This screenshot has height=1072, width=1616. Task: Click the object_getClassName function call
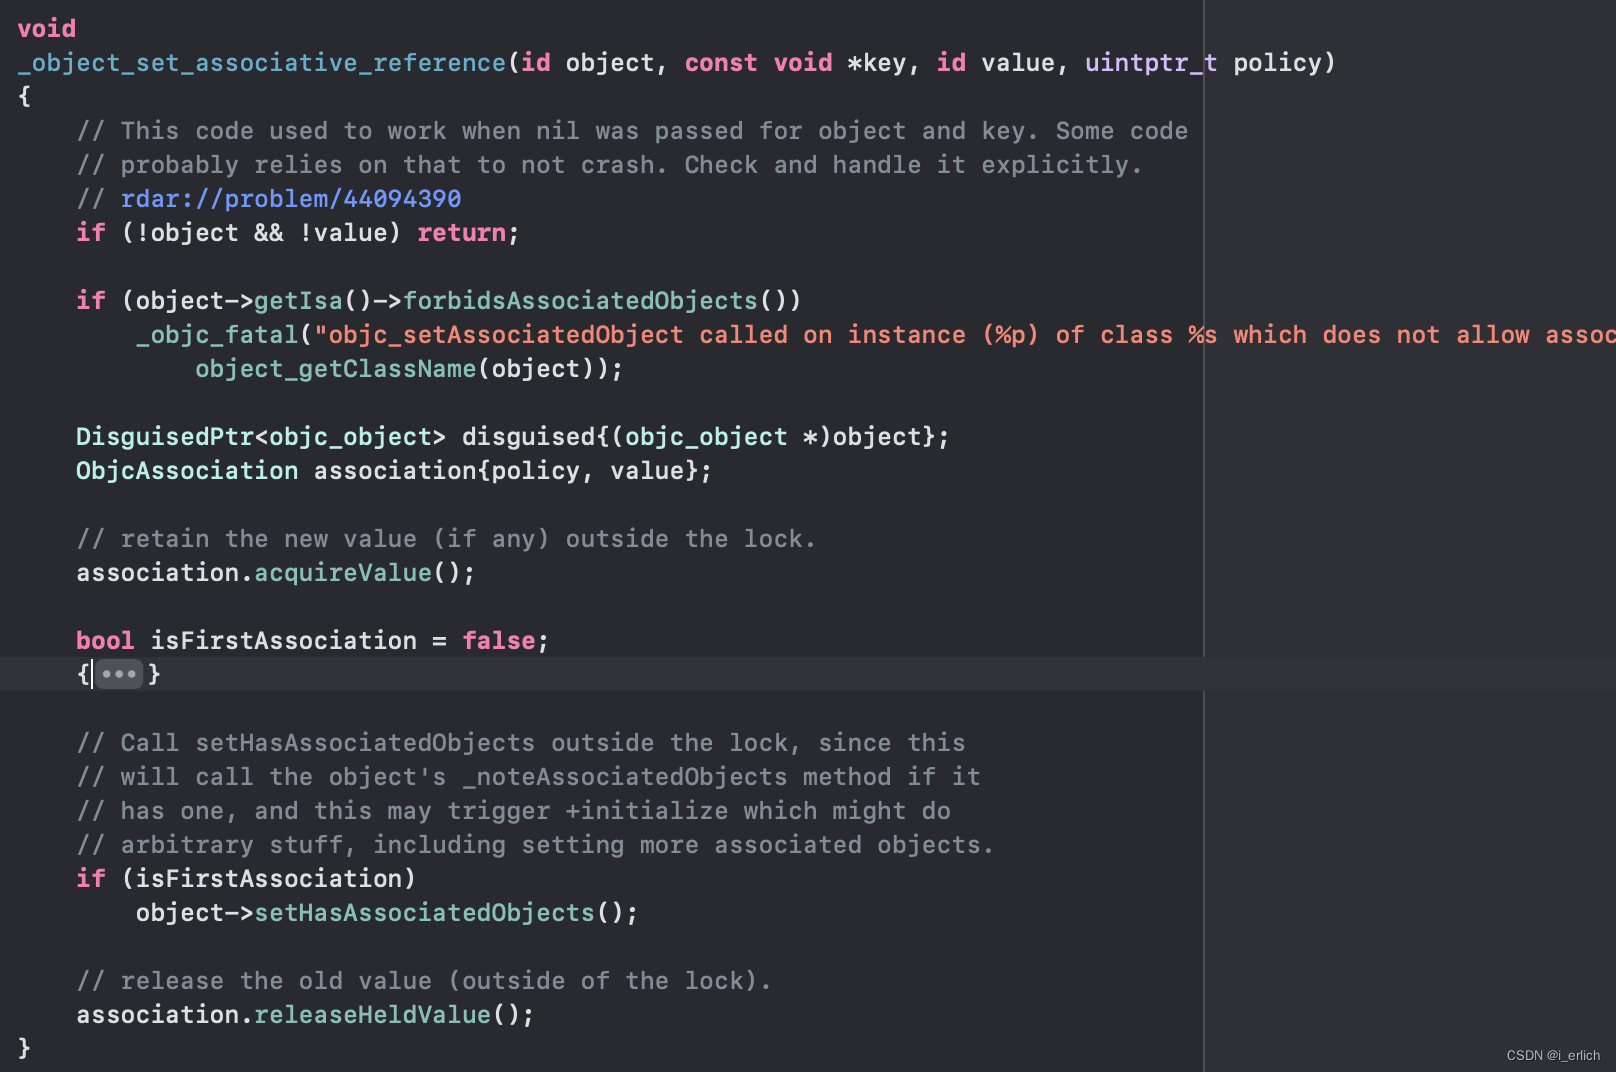click(x=336, y=369)
